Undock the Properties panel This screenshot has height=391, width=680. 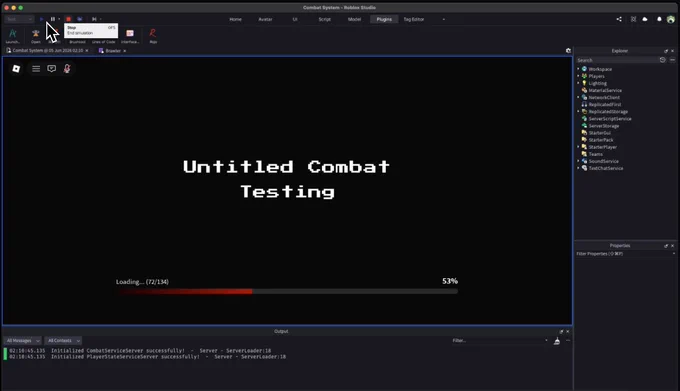pos(666,246)
